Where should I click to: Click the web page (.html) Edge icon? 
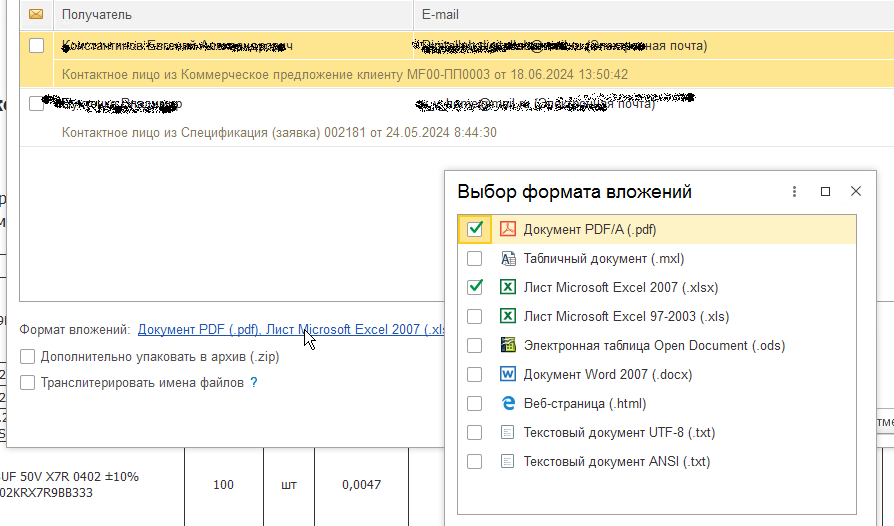(507, 403)
